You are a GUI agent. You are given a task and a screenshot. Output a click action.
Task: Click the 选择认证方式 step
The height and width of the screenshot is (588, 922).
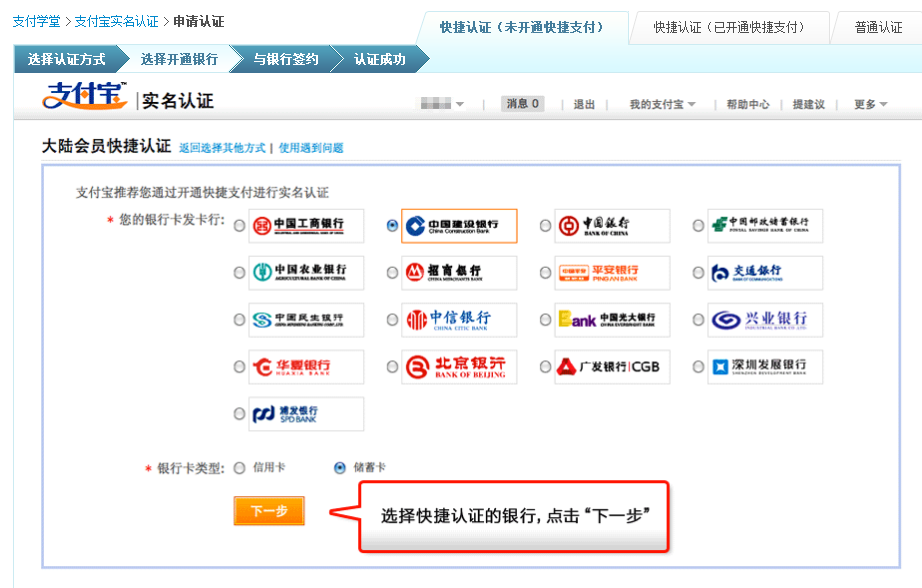[x=66, y=59]
